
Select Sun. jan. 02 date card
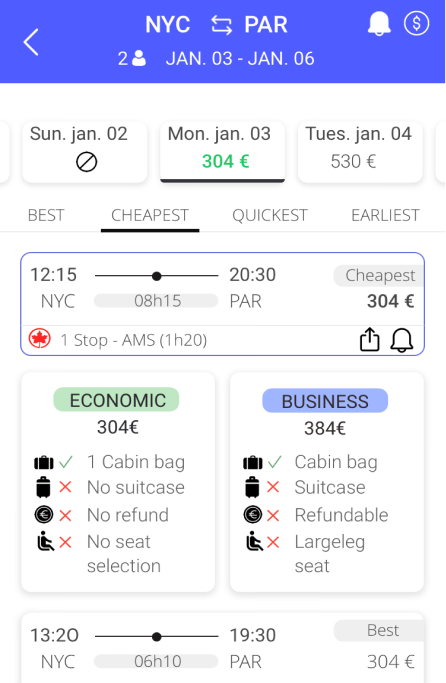pos(84,152)
